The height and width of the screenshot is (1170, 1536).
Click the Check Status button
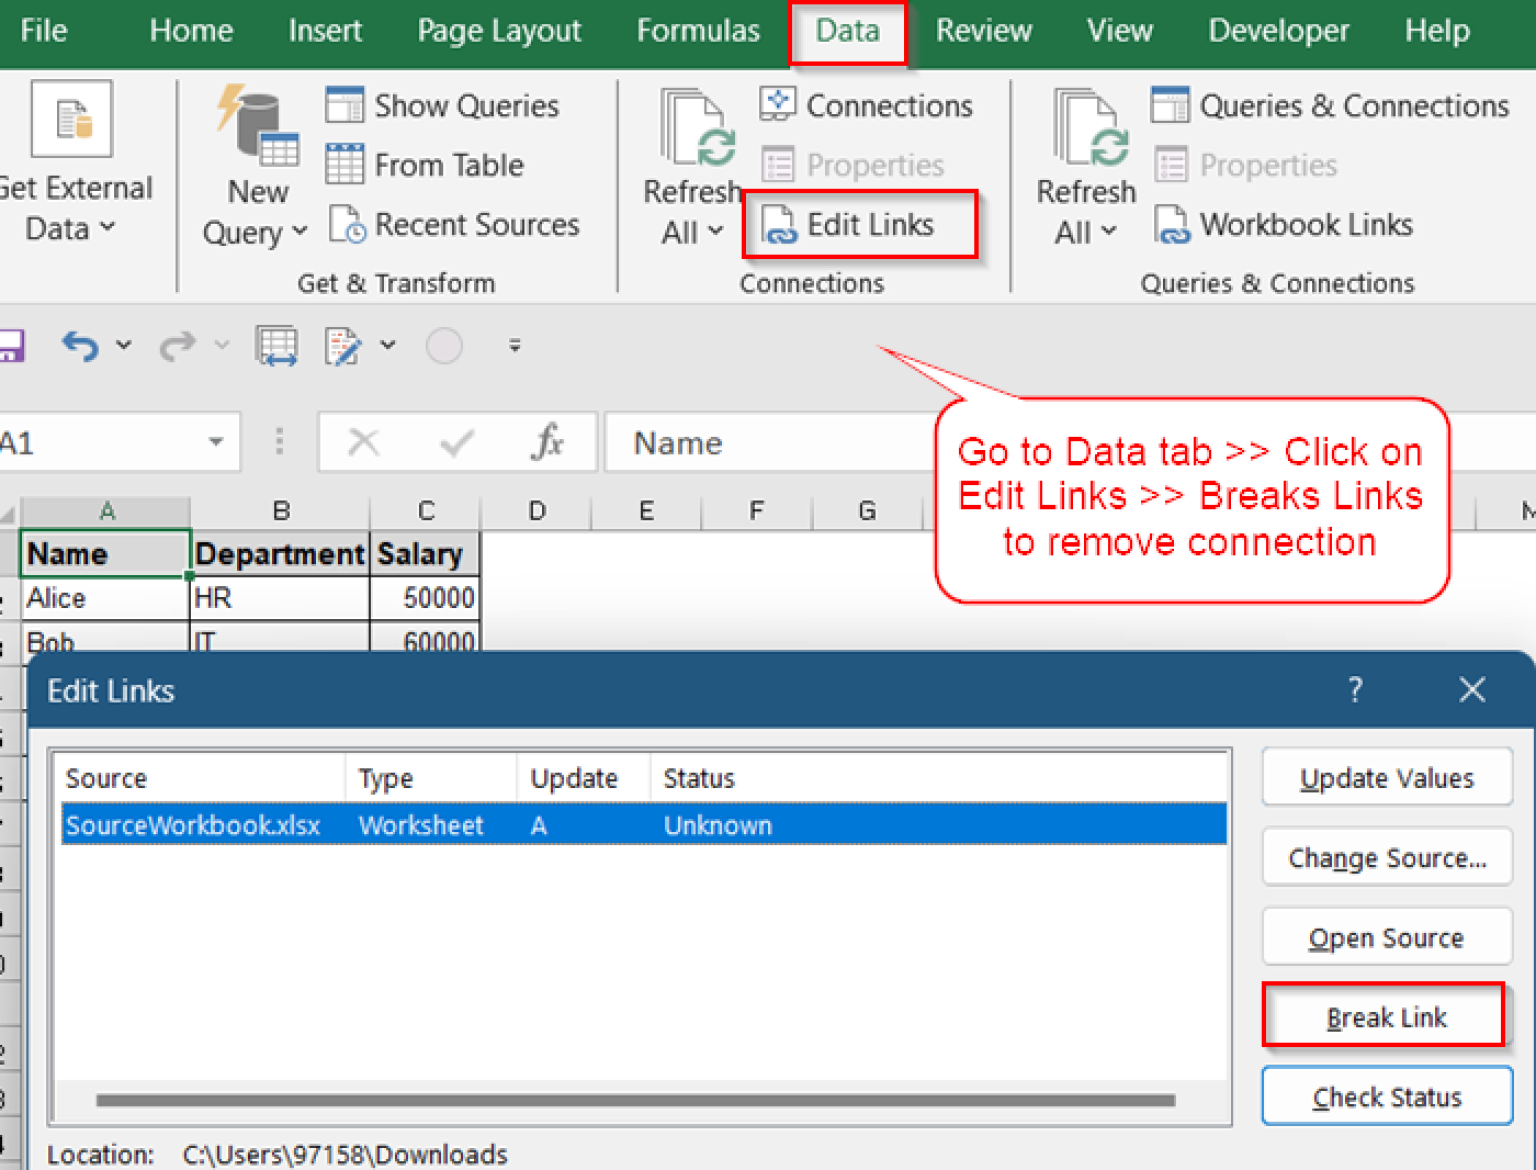(x=1385, y=1096)
